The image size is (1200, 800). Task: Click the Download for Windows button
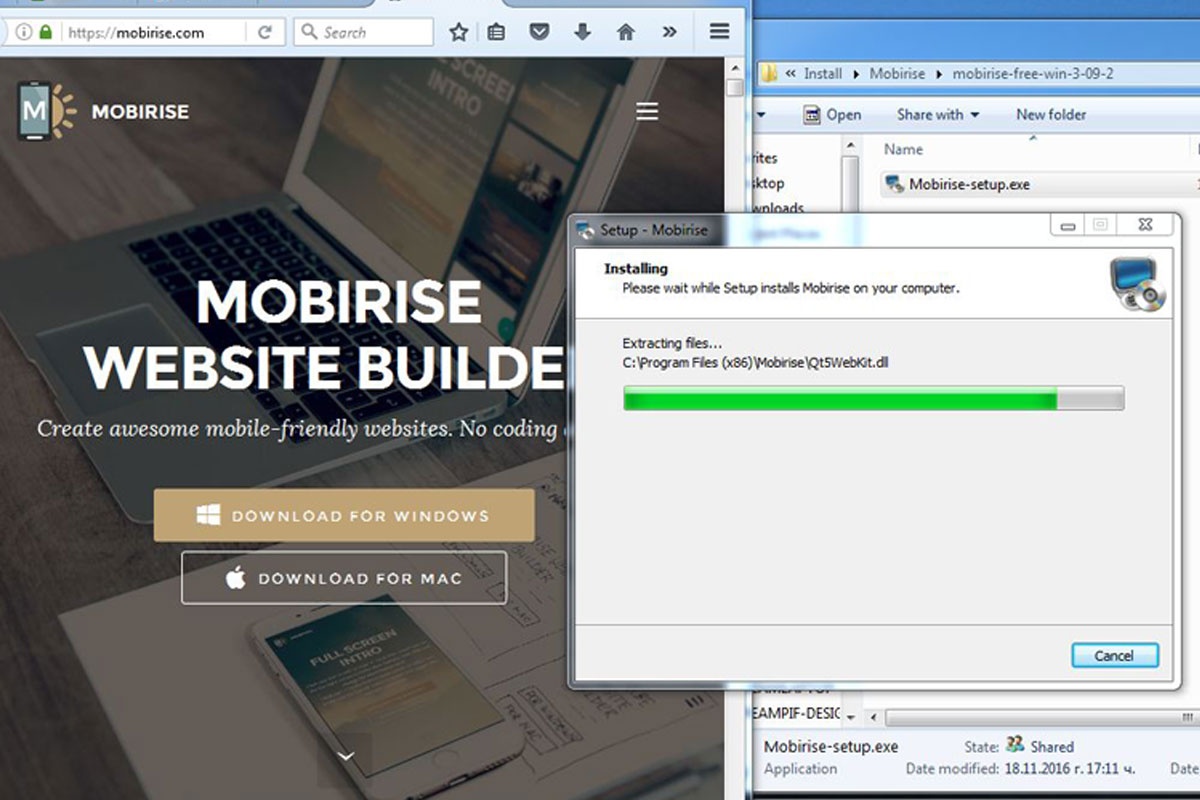tap(344, 516)
